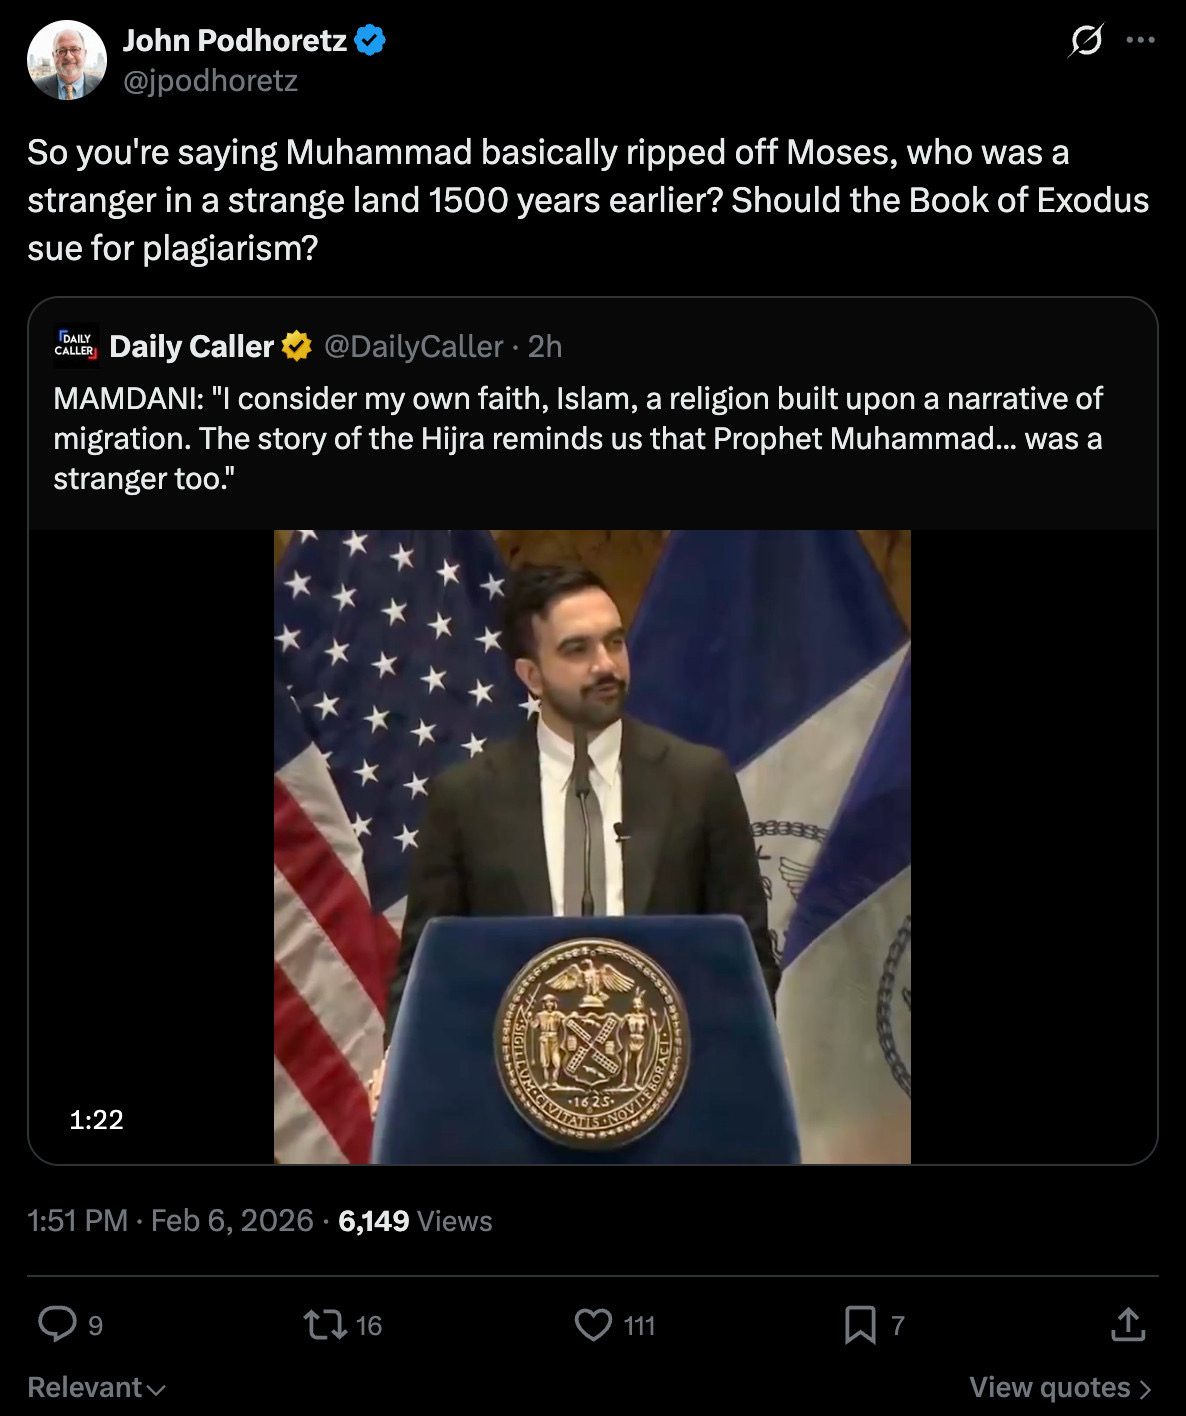Viewport: 1186px width, 1416px height.
Task: Bookmark this post
Action: [860, 1324]
